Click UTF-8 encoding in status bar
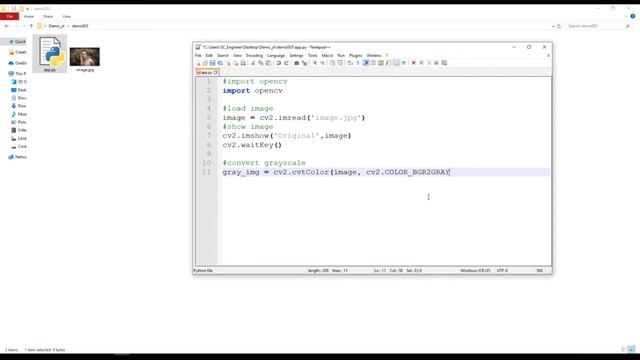 coord(502,271)
